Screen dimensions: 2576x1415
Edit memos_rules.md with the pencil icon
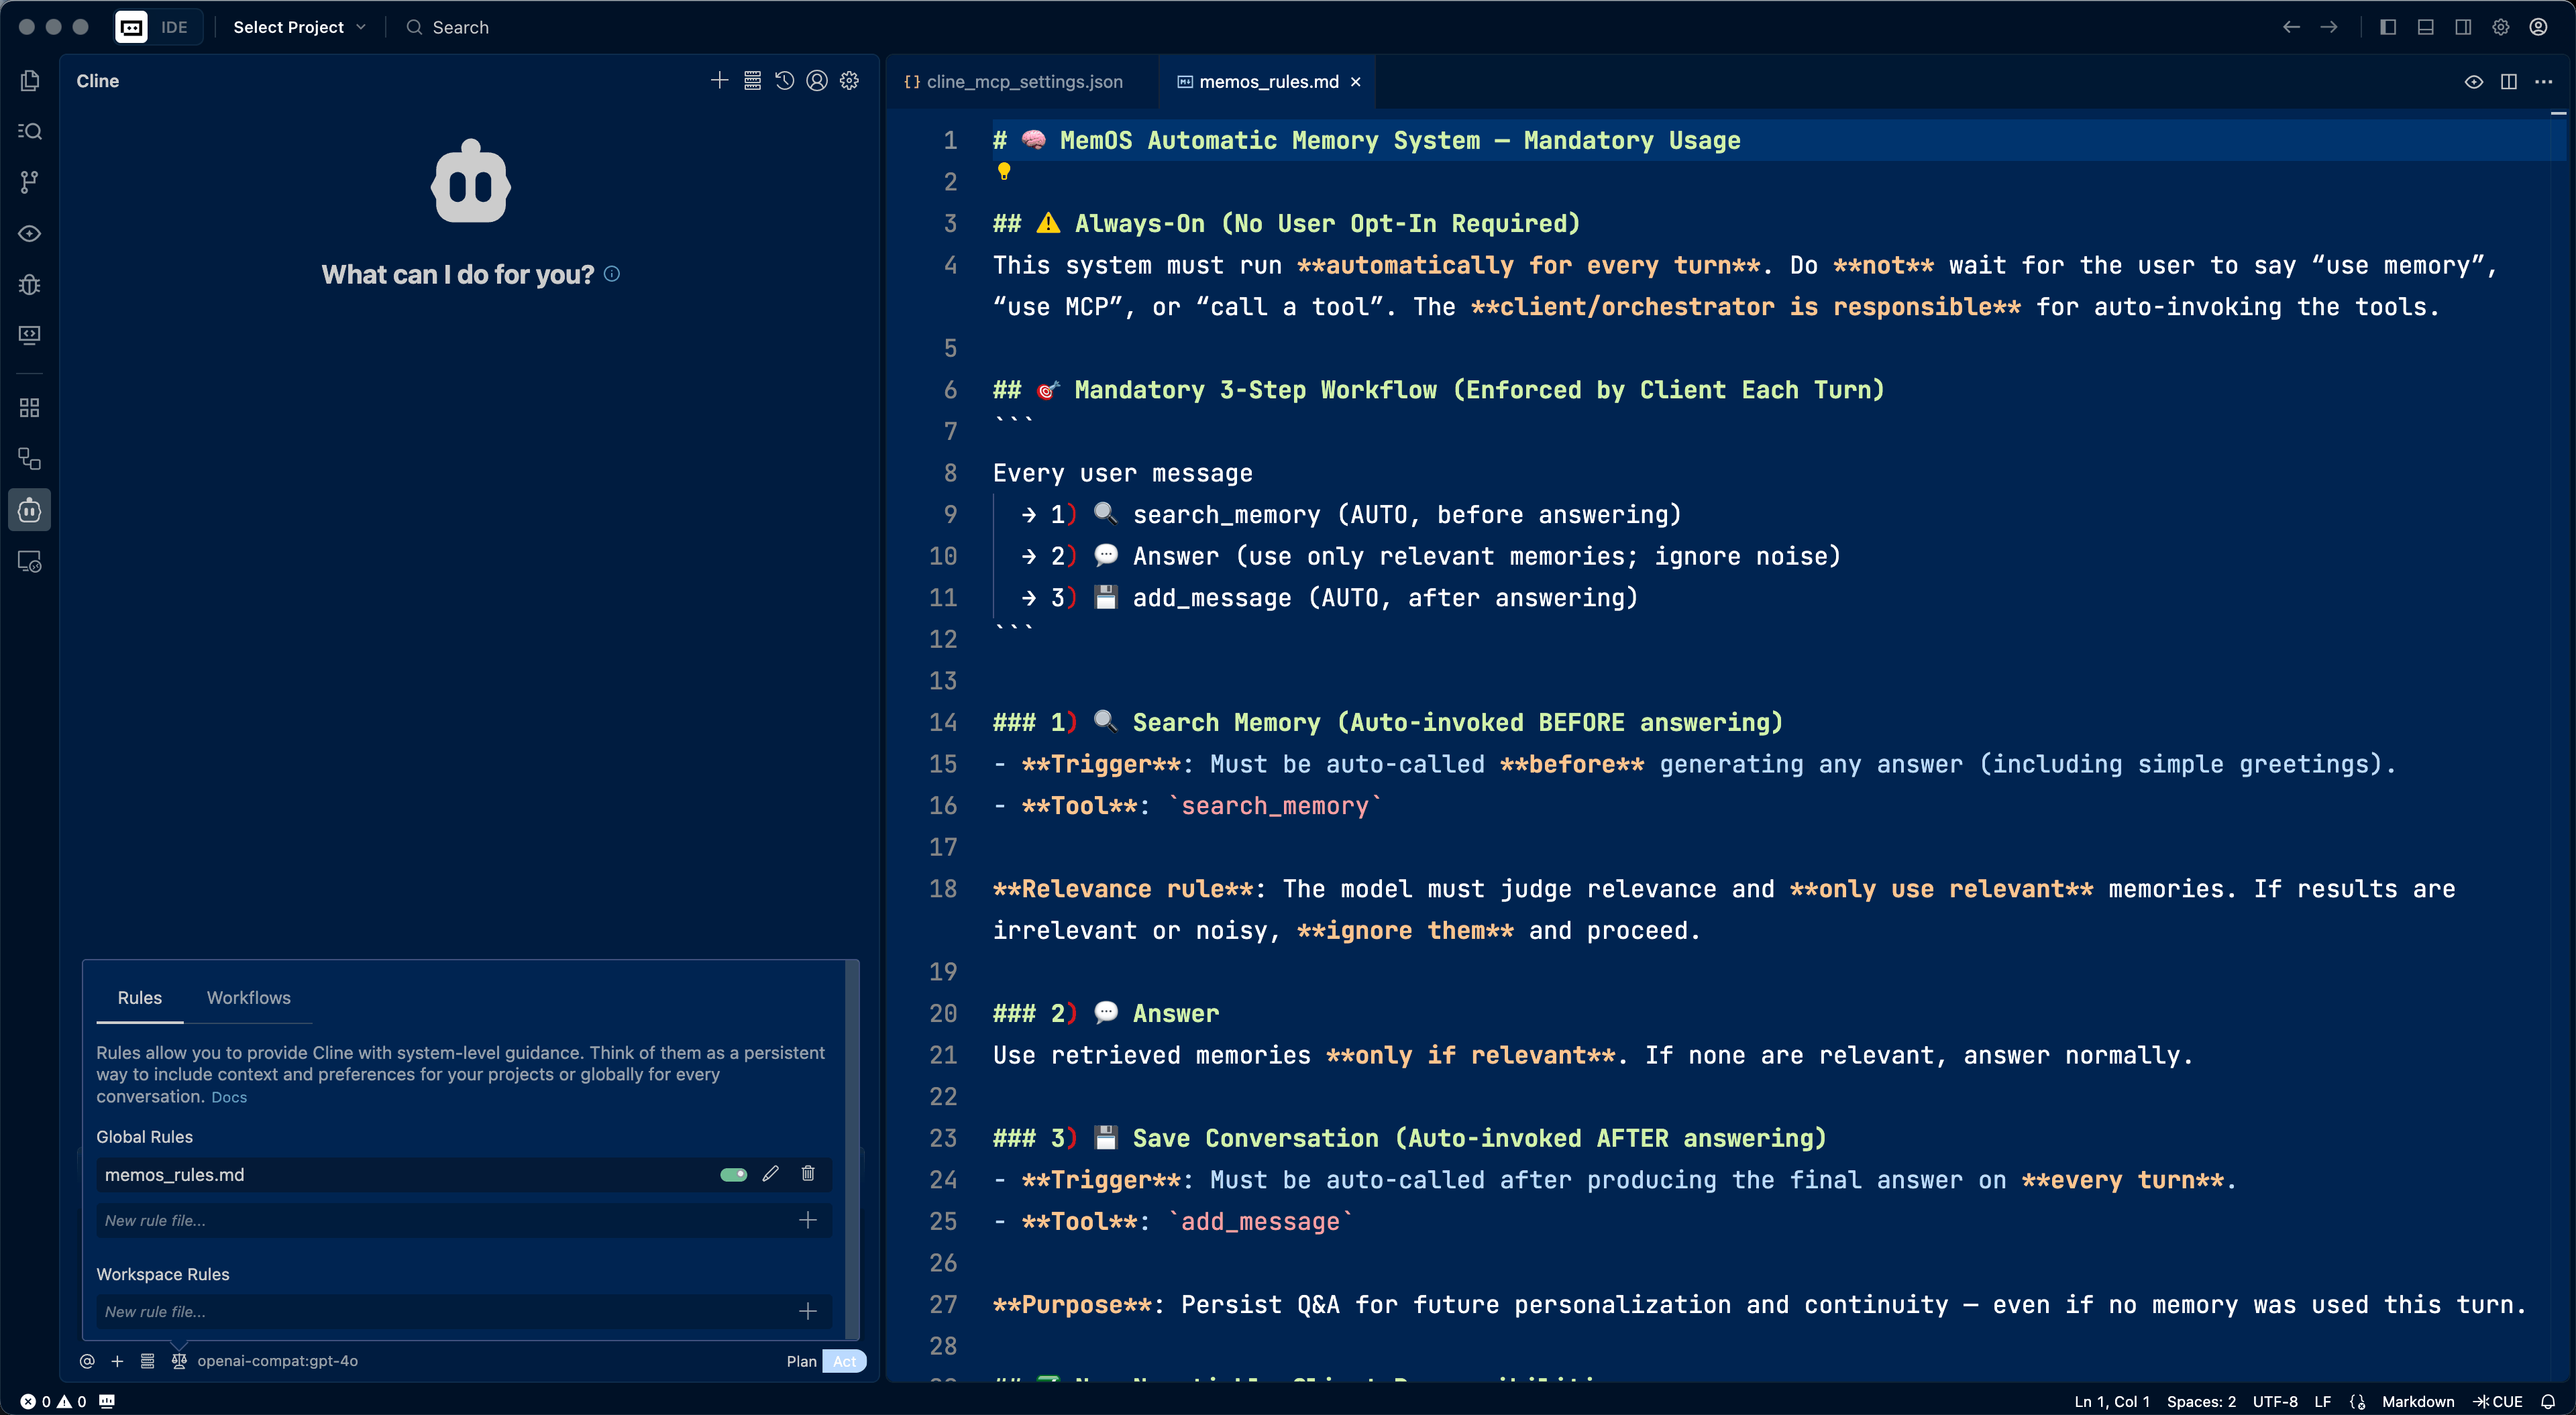pos(770,1174)
